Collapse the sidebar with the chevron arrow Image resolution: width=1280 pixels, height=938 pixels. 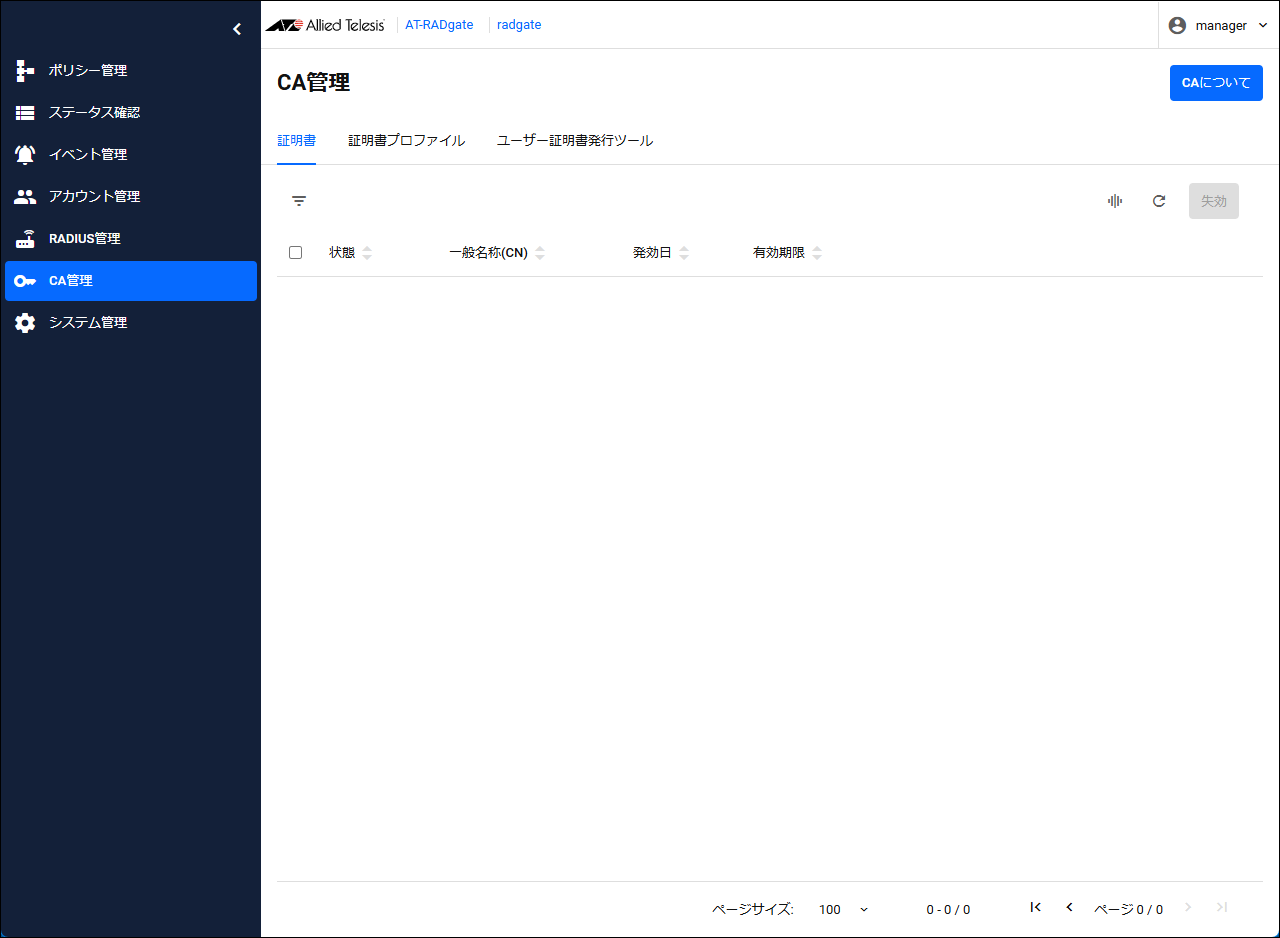click(x=237, y=29)
